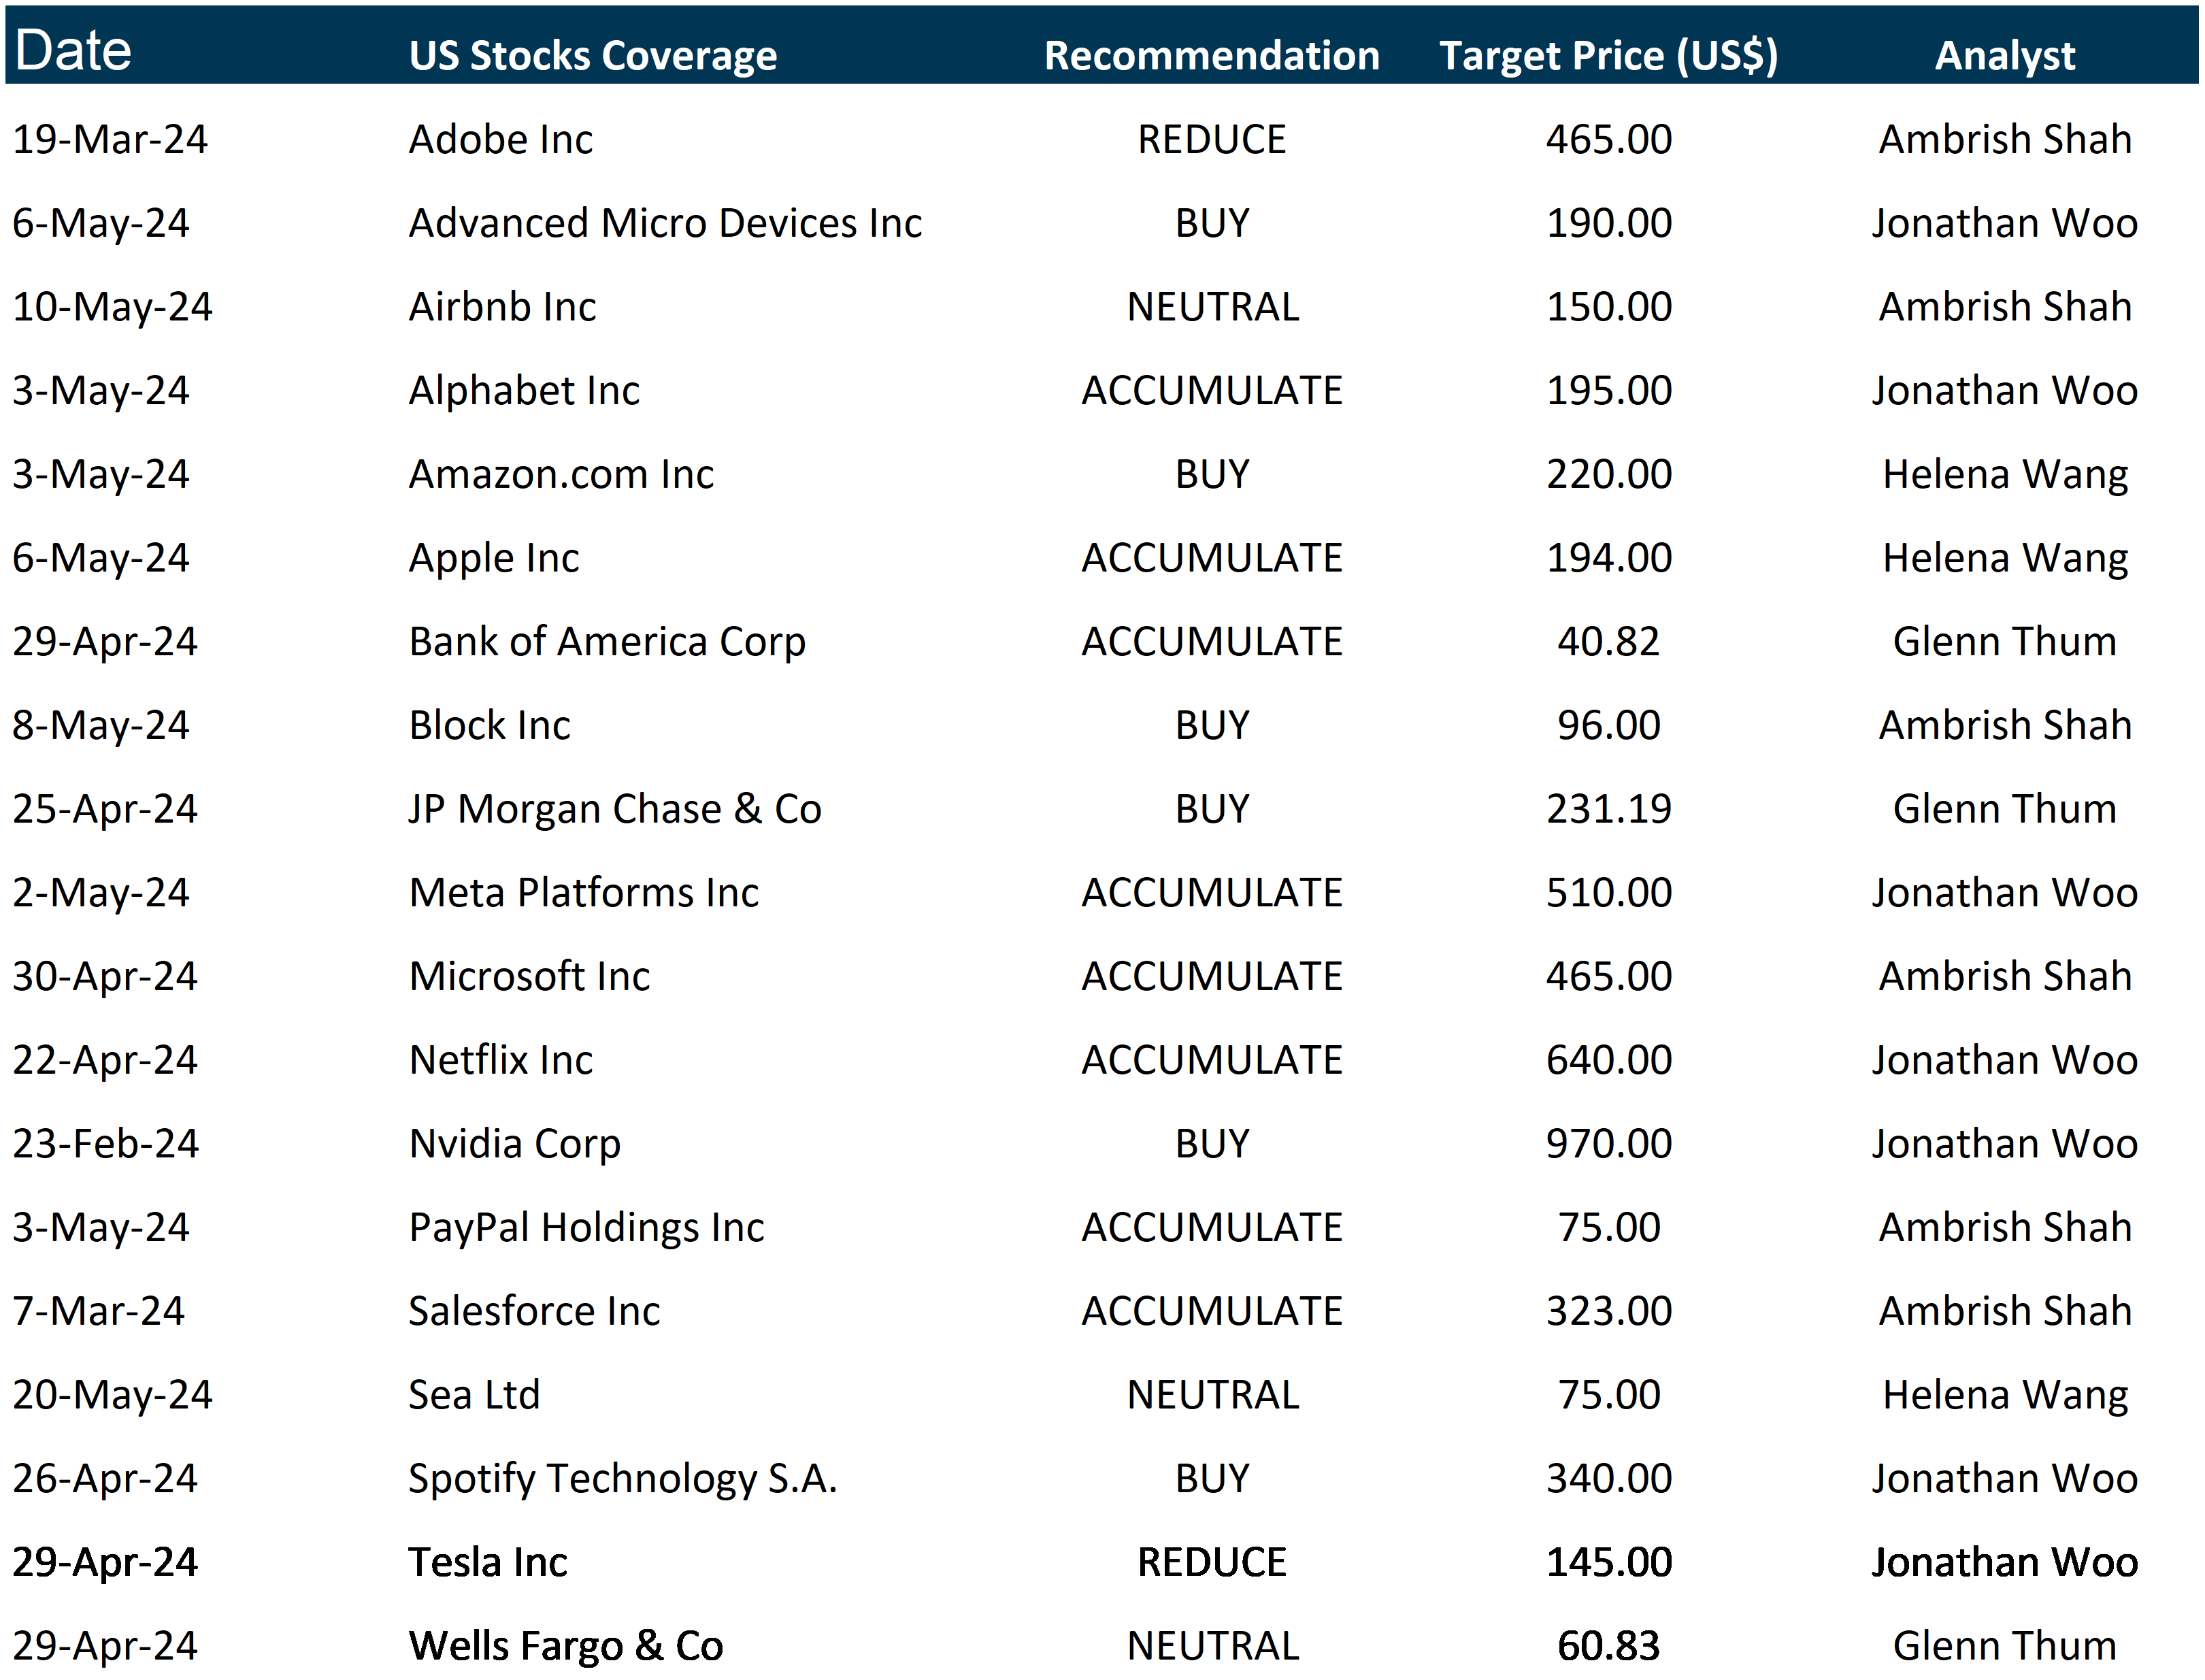Select the Advanced Micro Devices Inc cell
2205x1680 pixels.
(x=665, y=223)
